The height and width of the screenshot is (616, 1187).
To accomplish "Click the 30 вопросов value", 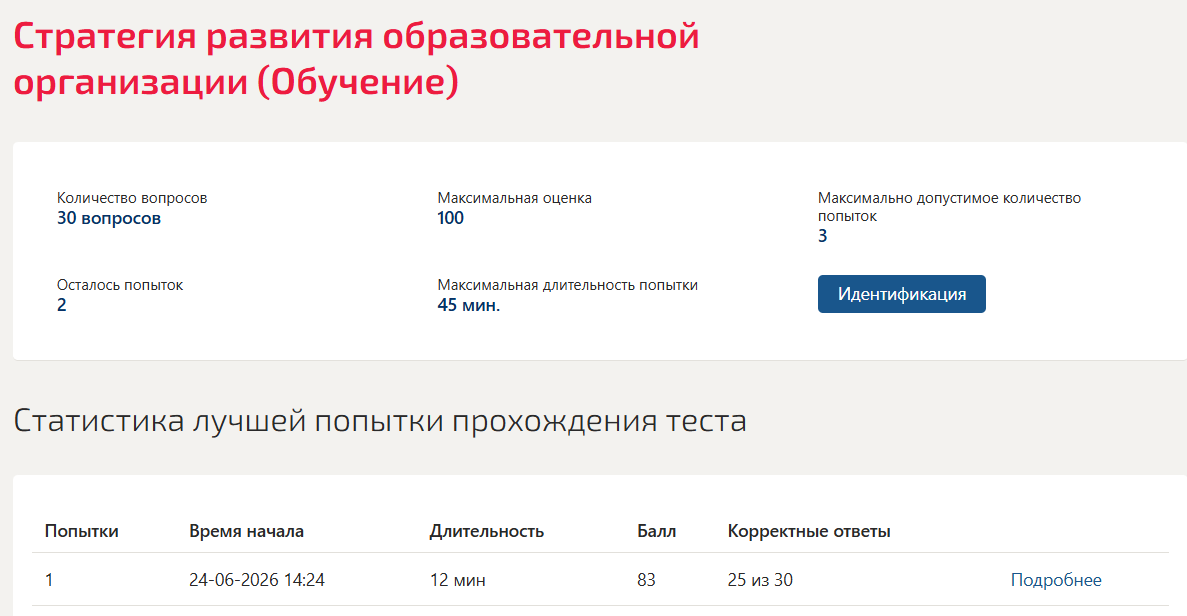I will [109, 218].
